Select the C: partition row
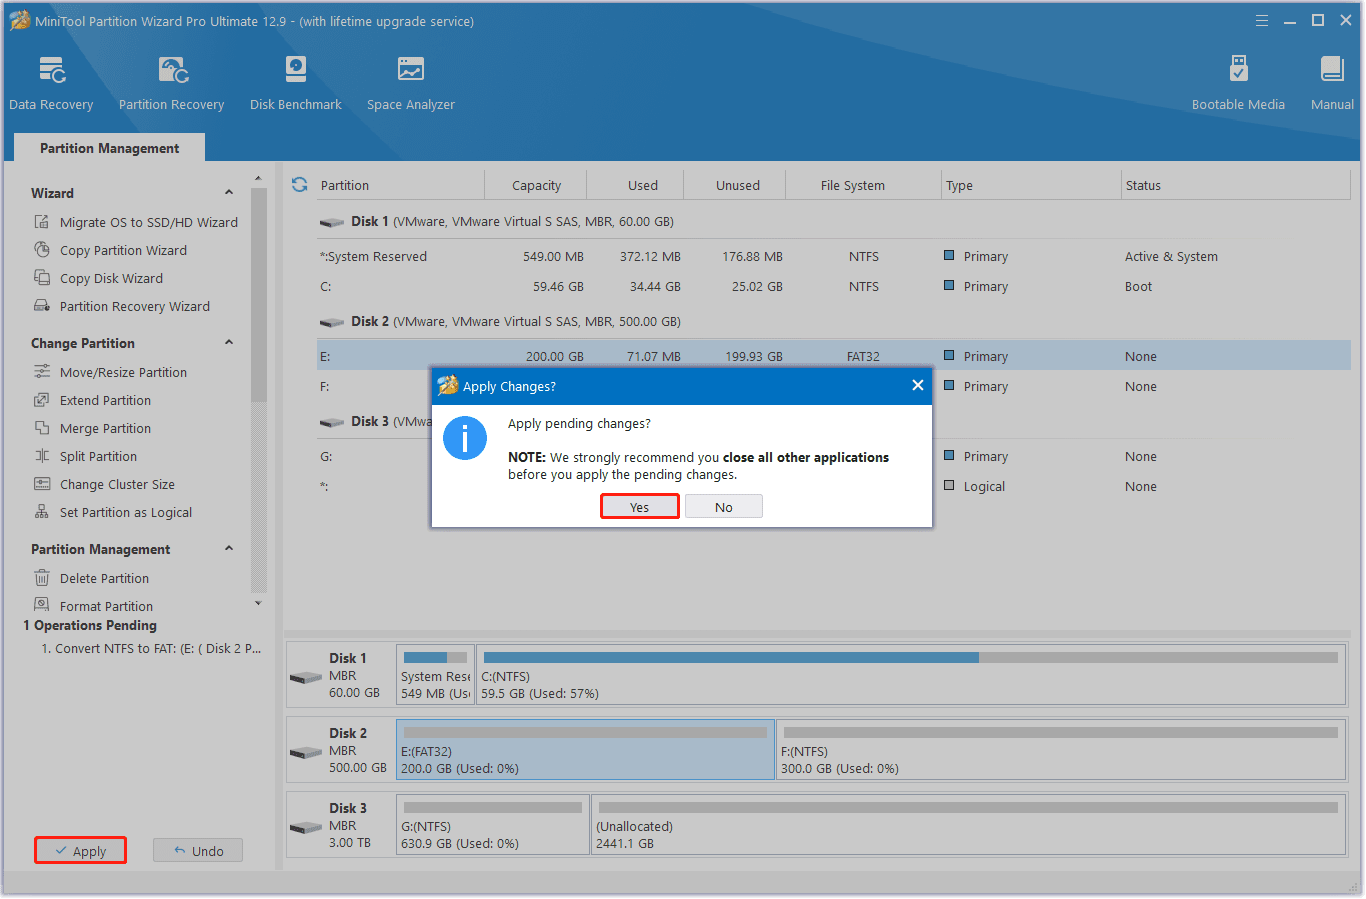 [834, 286]
